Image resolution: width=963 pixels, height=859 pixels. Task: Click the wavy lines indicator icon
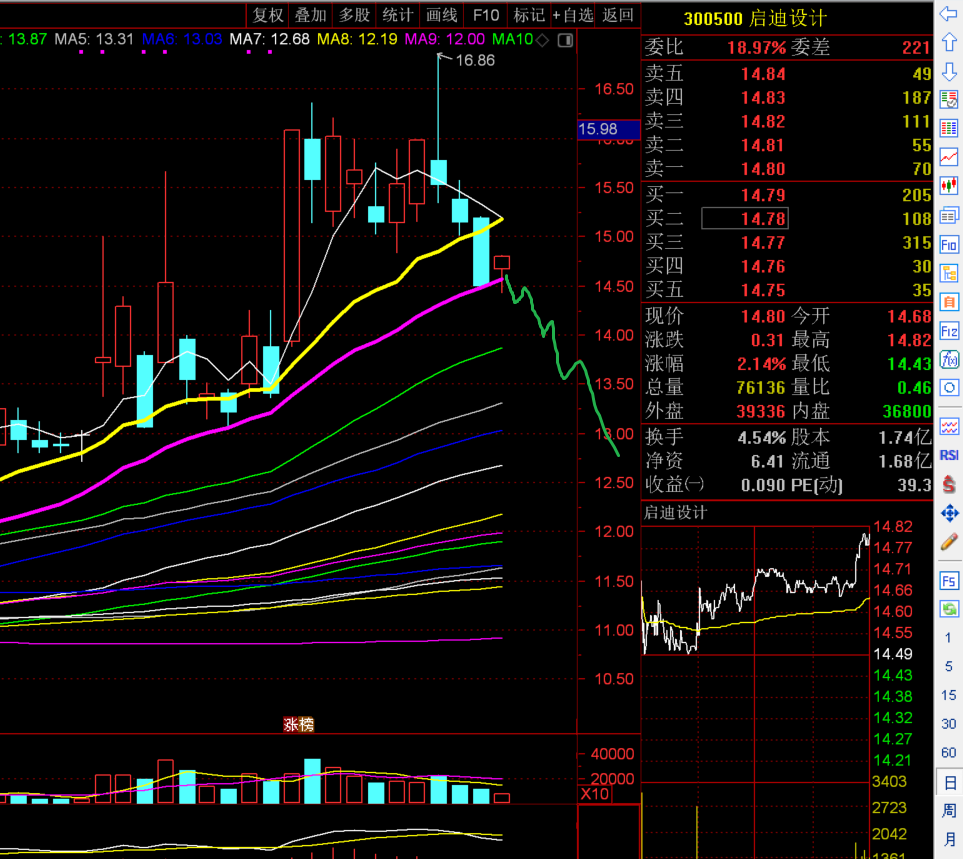[949, 426]
